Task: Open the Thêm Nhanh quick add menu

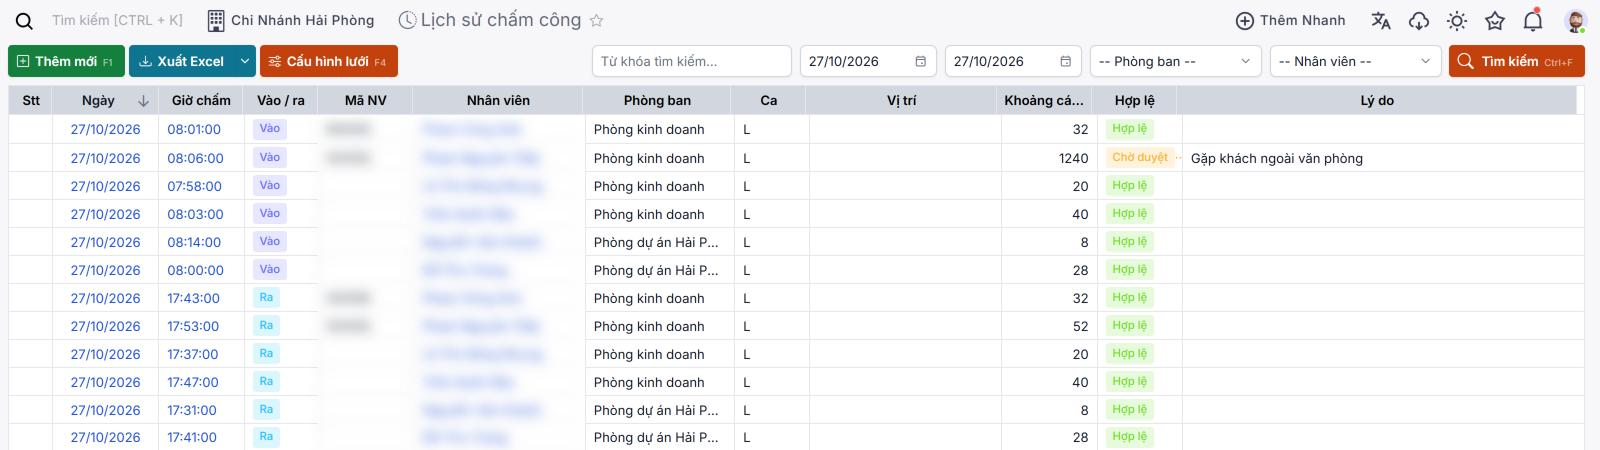Action: [x=1291, y=20]
